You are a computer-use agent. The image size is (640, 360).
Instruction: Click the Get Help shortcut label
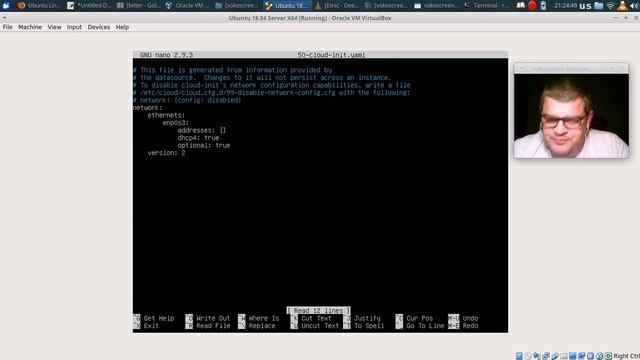[x=159, y=318]
